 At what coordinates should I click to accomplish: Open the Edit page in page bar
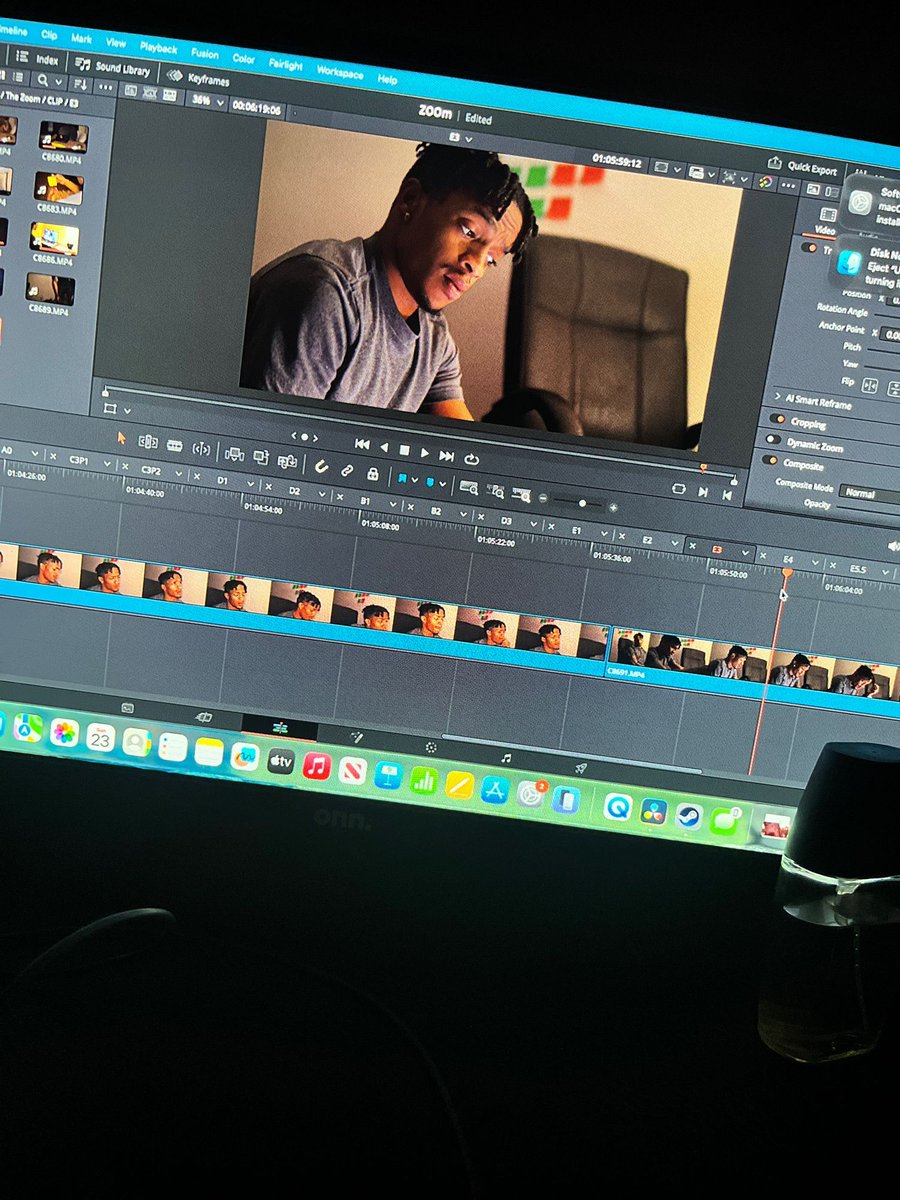[x=279, y=729]
